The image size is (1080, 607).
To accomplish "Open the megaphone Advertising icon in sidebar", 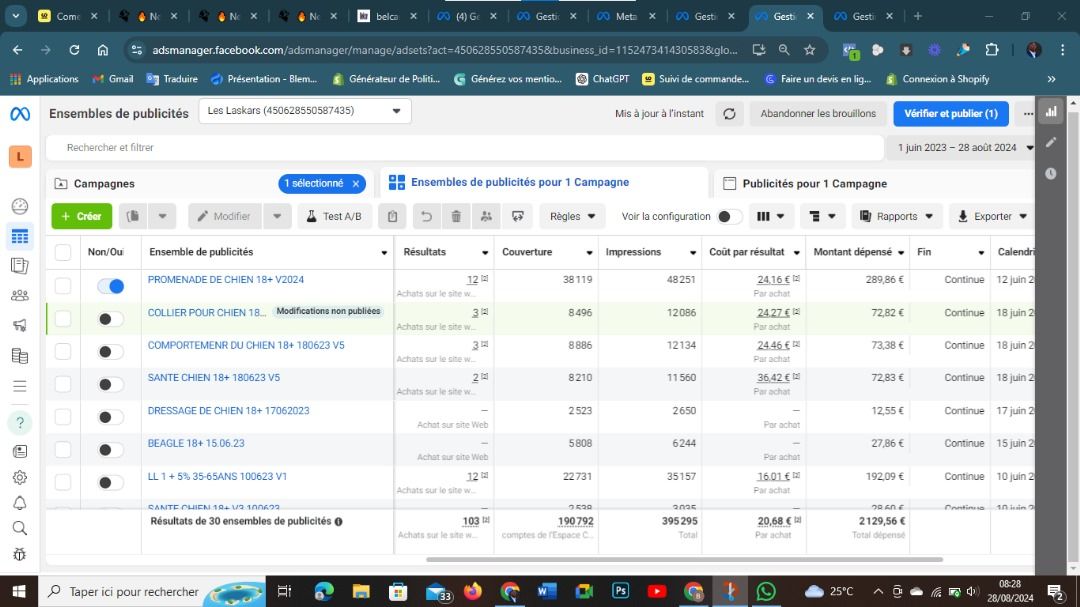I will tap(20, 325).
